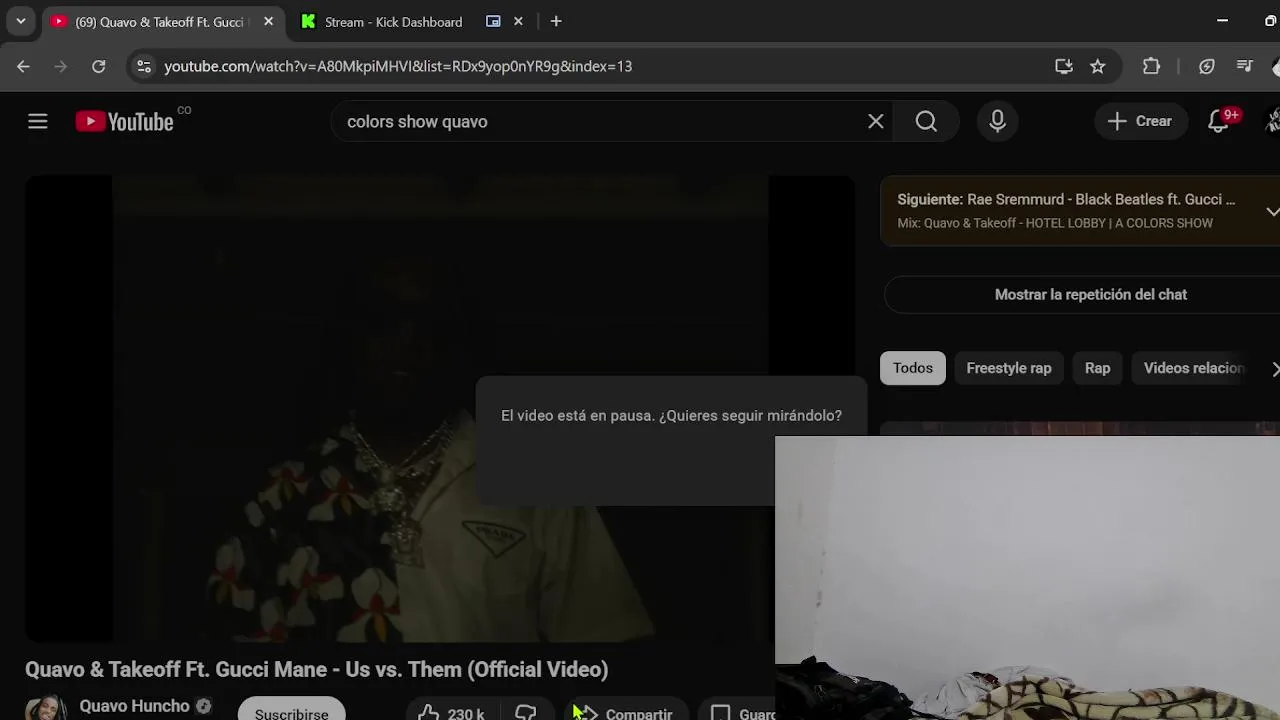Open the tab search dropdown arrow
Screen dimensions: 1280x720
[x=21, y=21]
